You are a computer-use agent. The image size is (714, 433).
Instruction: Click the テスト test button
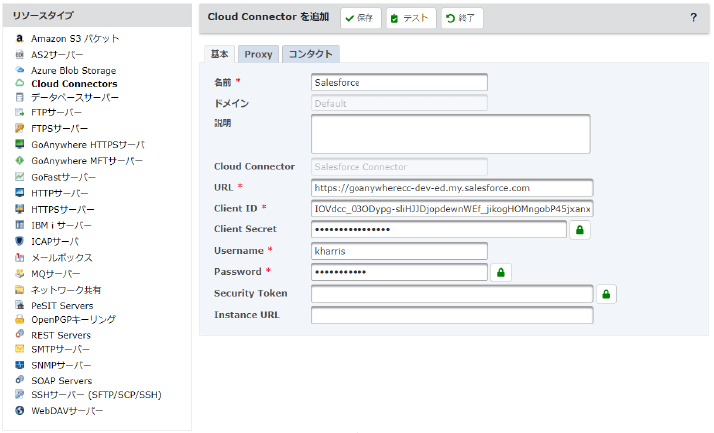coord(411,18)
